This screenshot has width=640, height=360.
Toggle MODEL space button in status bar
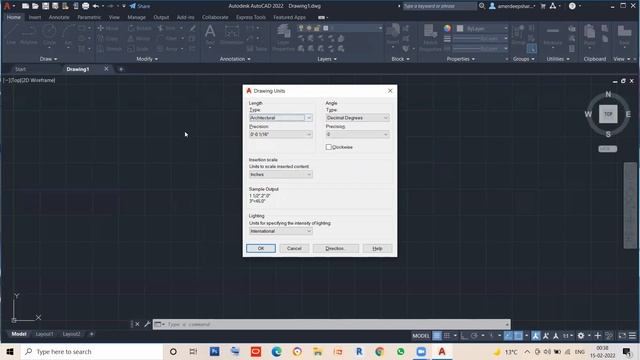pyautogui.click(x=421, y=336)
